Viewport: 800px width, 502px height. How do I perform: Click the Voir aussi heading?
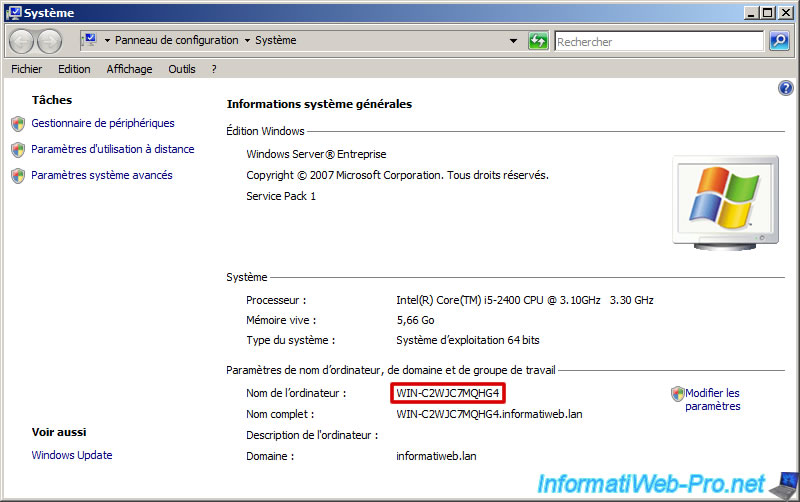(x=59, y=432)
